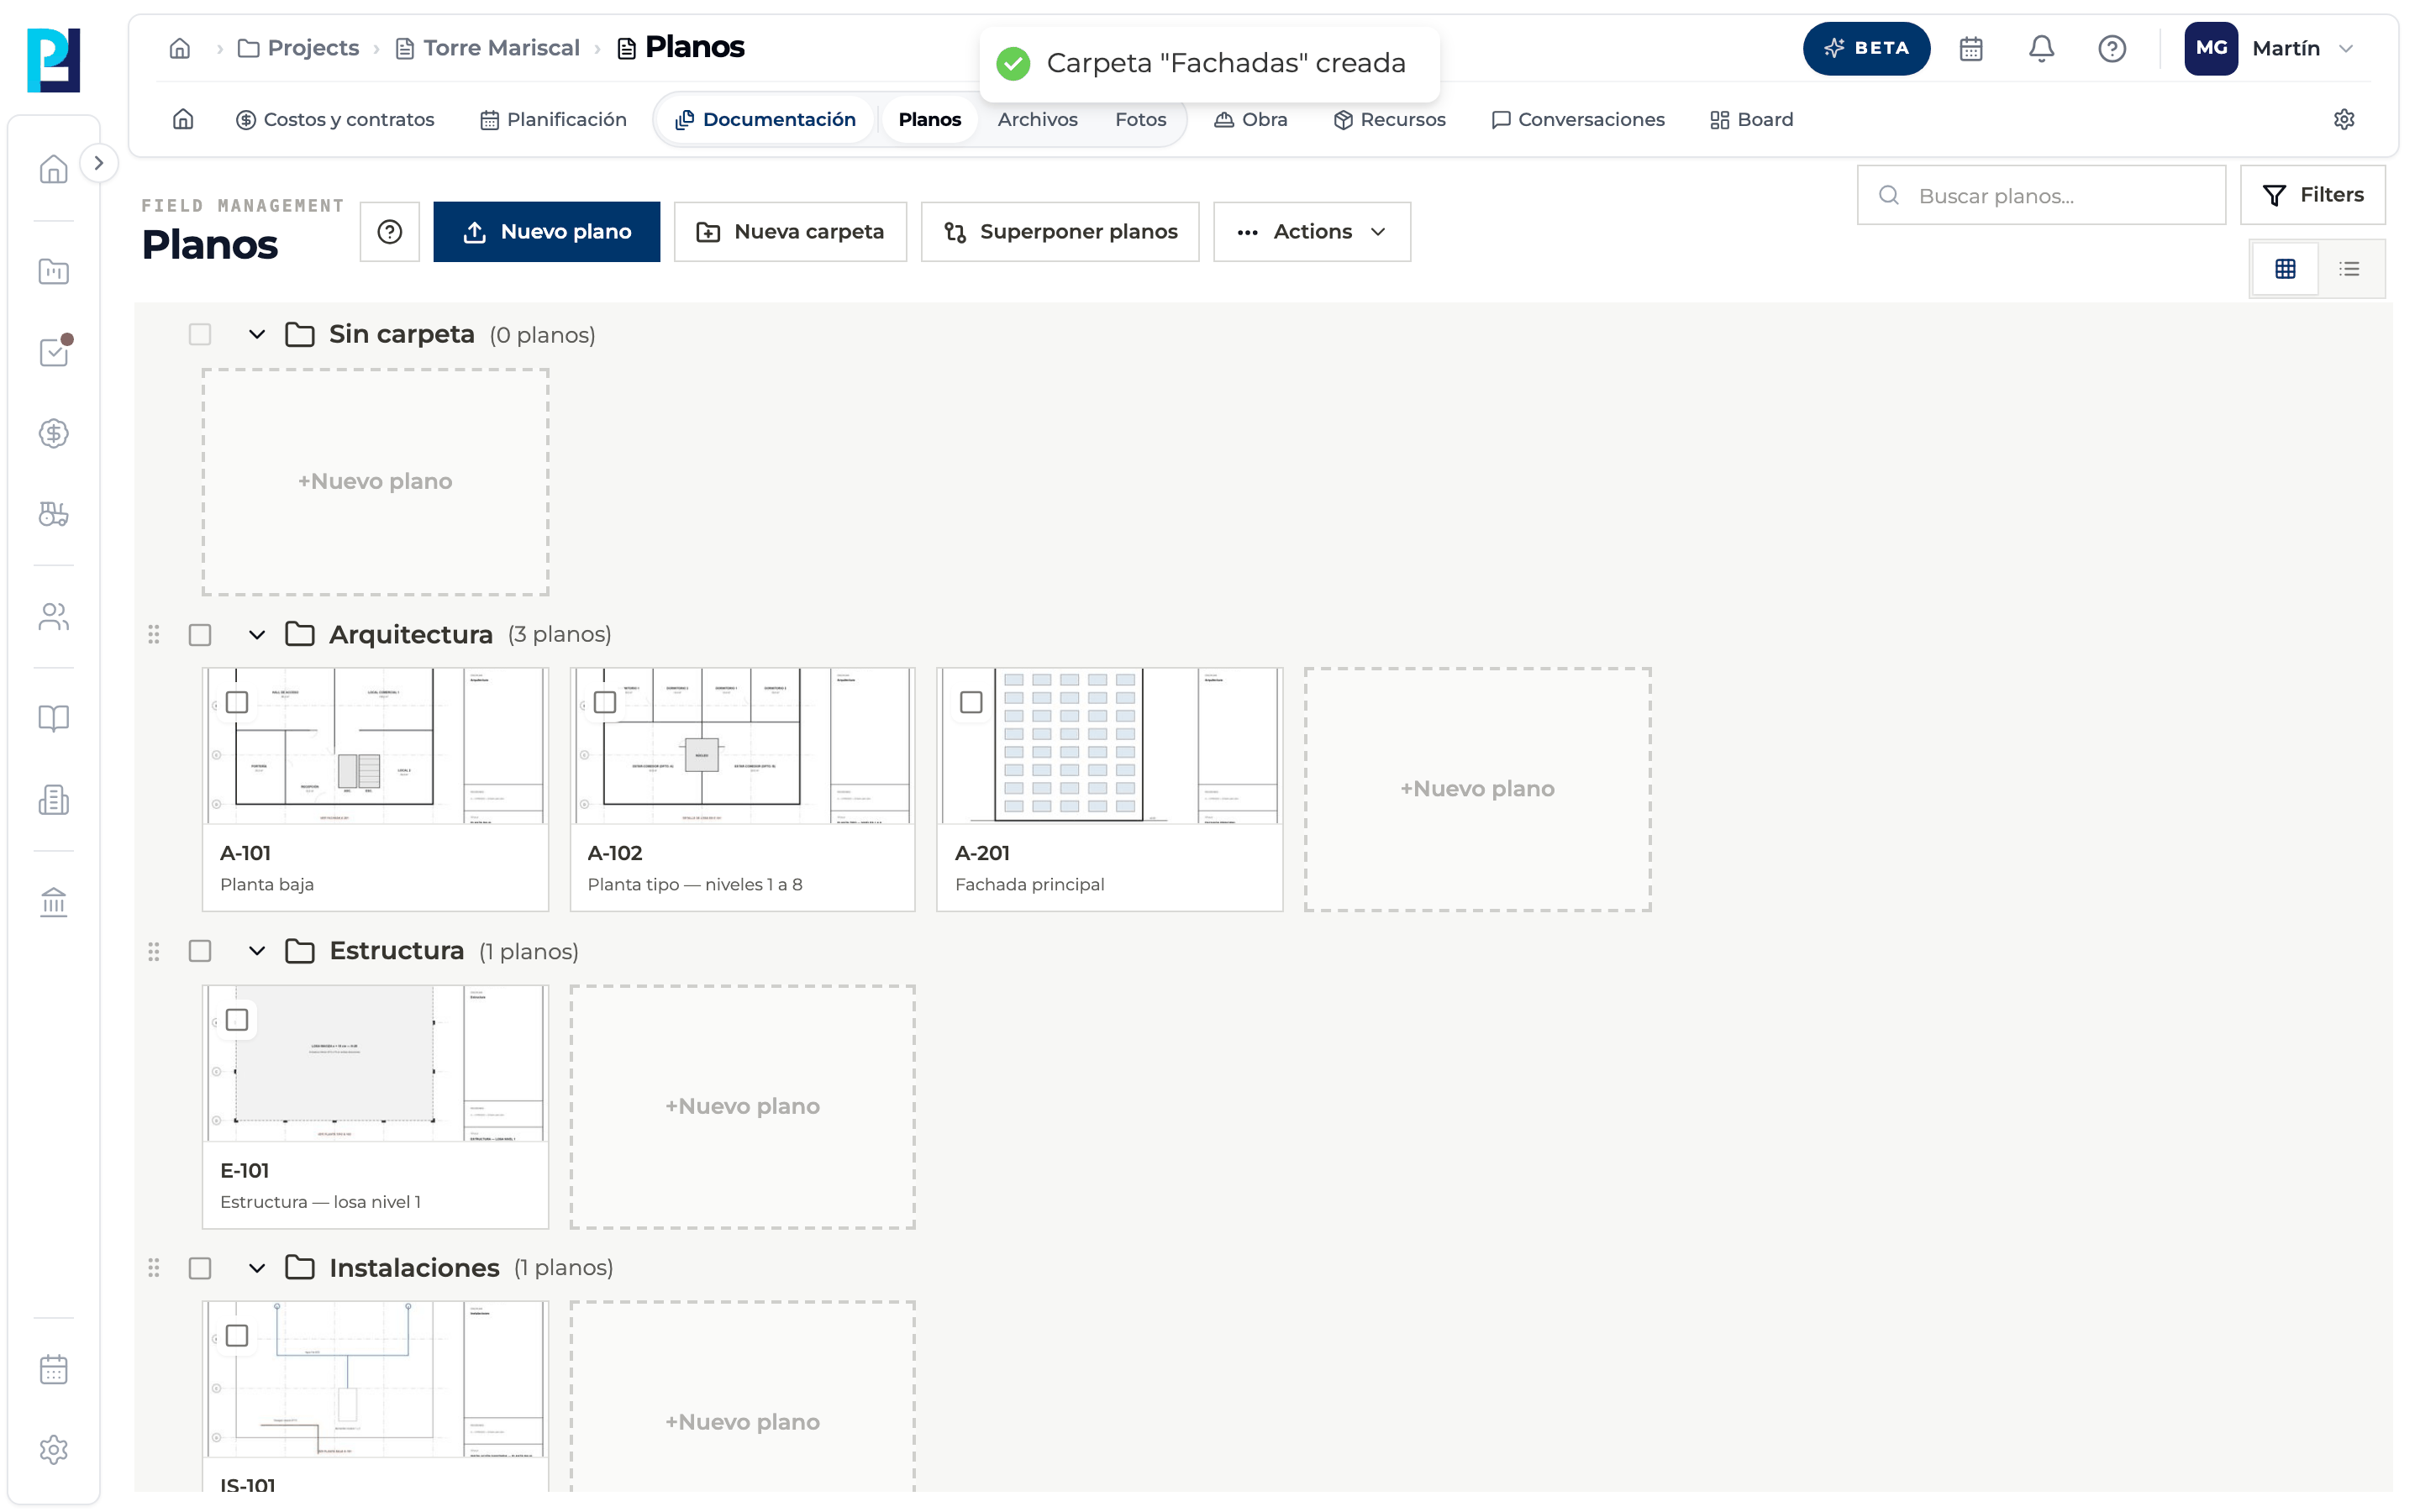Switch to list view

tap(2349, 268)
